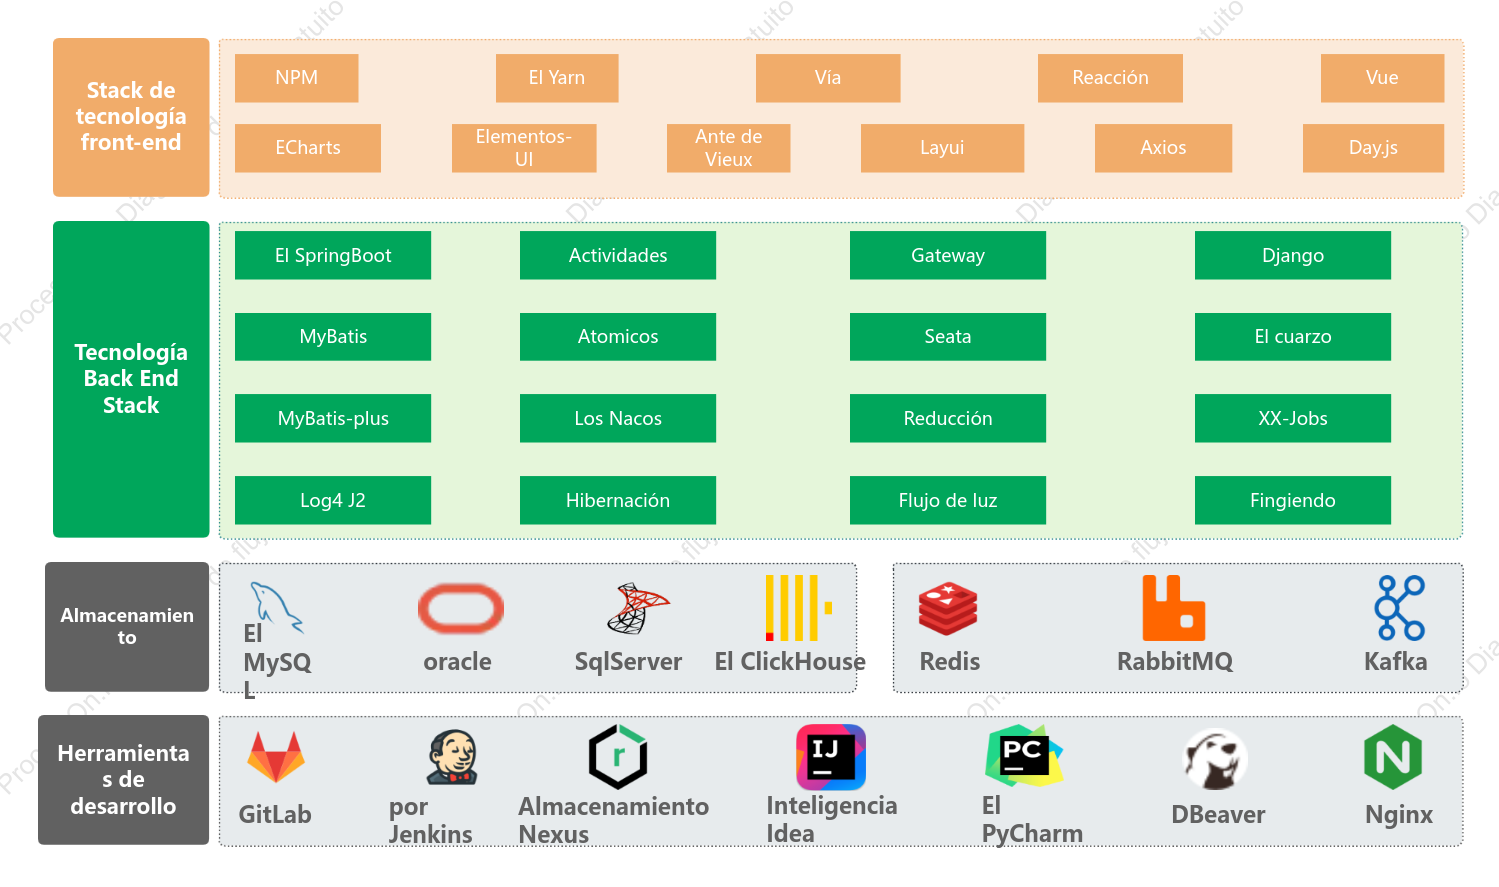This screenshot has height=887, width=1499.
Task: Select the Vía box
Action: [828, 78]
